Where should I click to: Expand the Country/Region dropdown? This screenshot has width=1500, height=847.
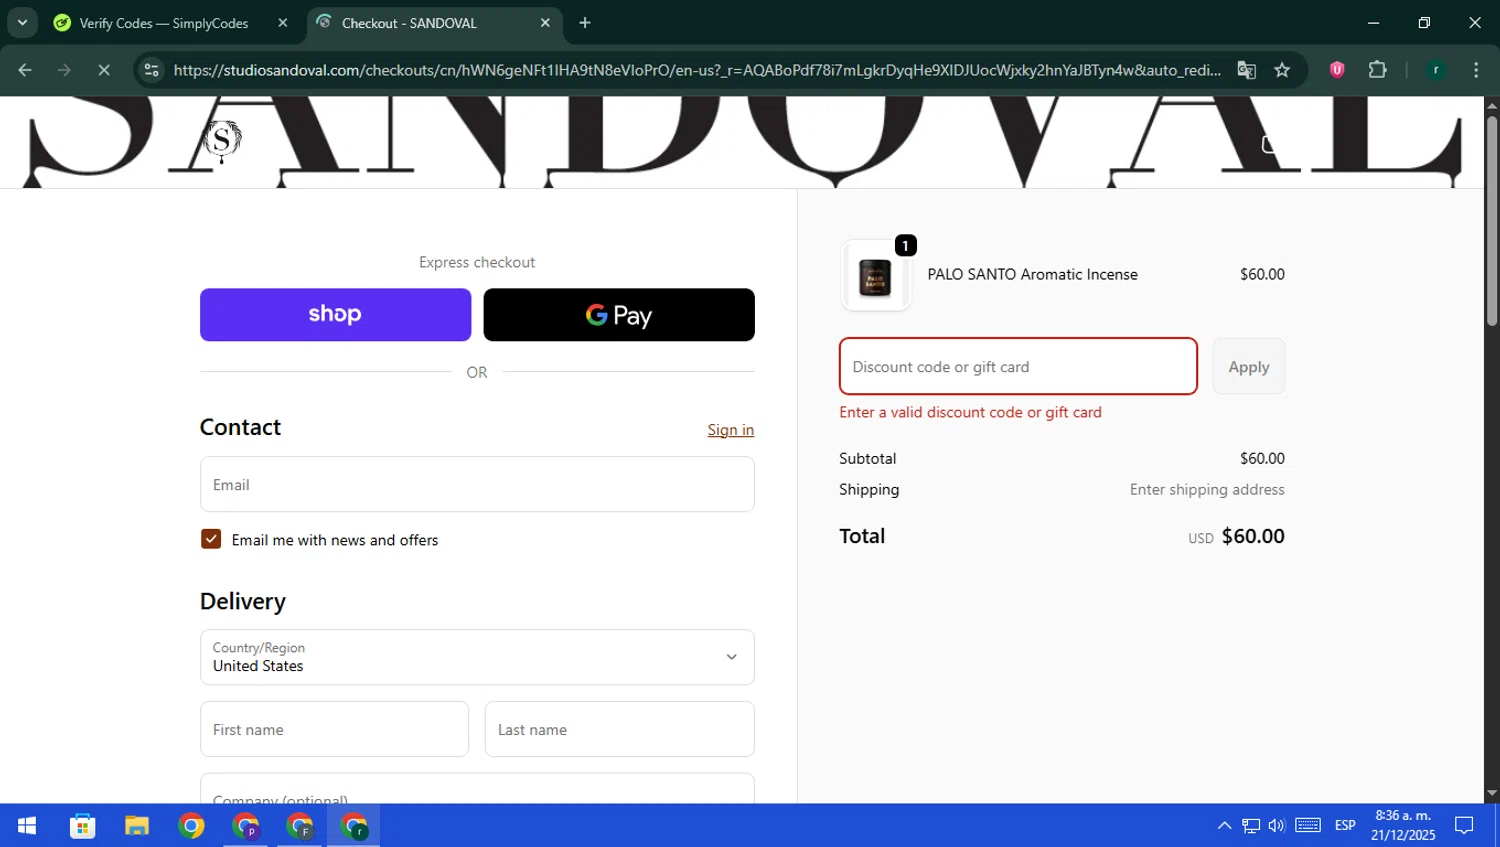(477, 657)
